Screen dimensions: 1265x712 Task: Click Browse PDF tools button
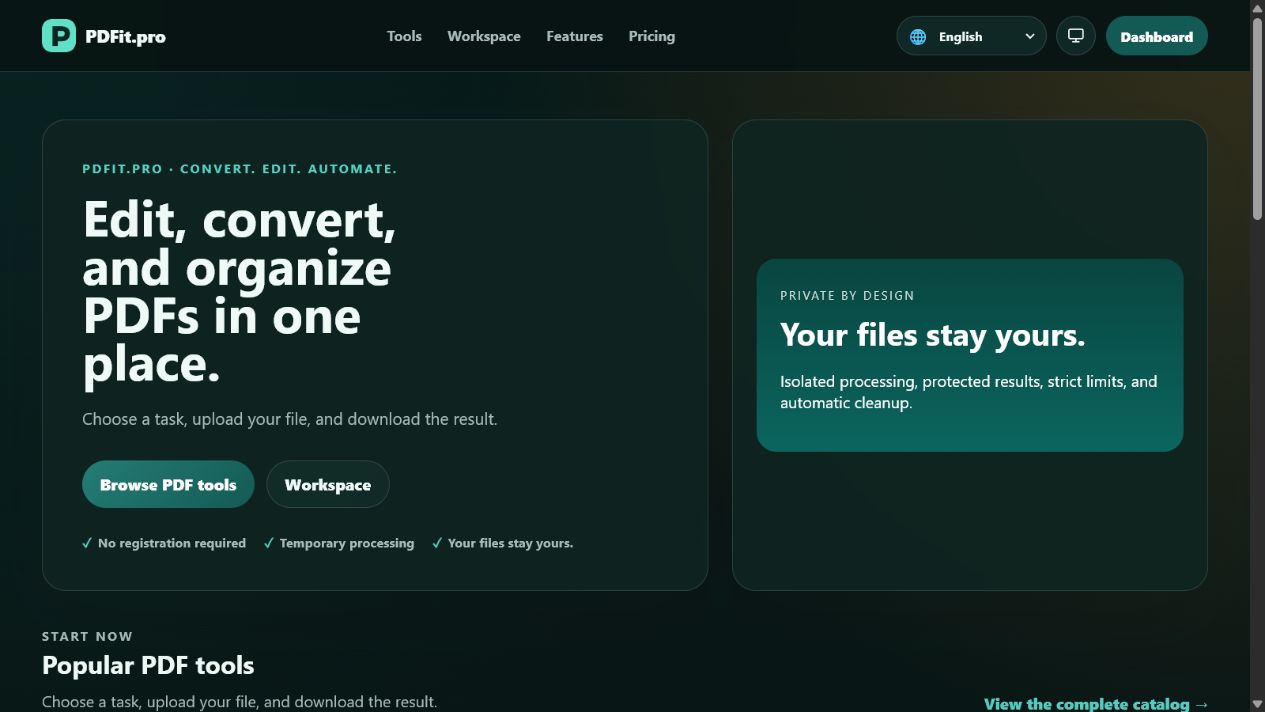point(168,484)
